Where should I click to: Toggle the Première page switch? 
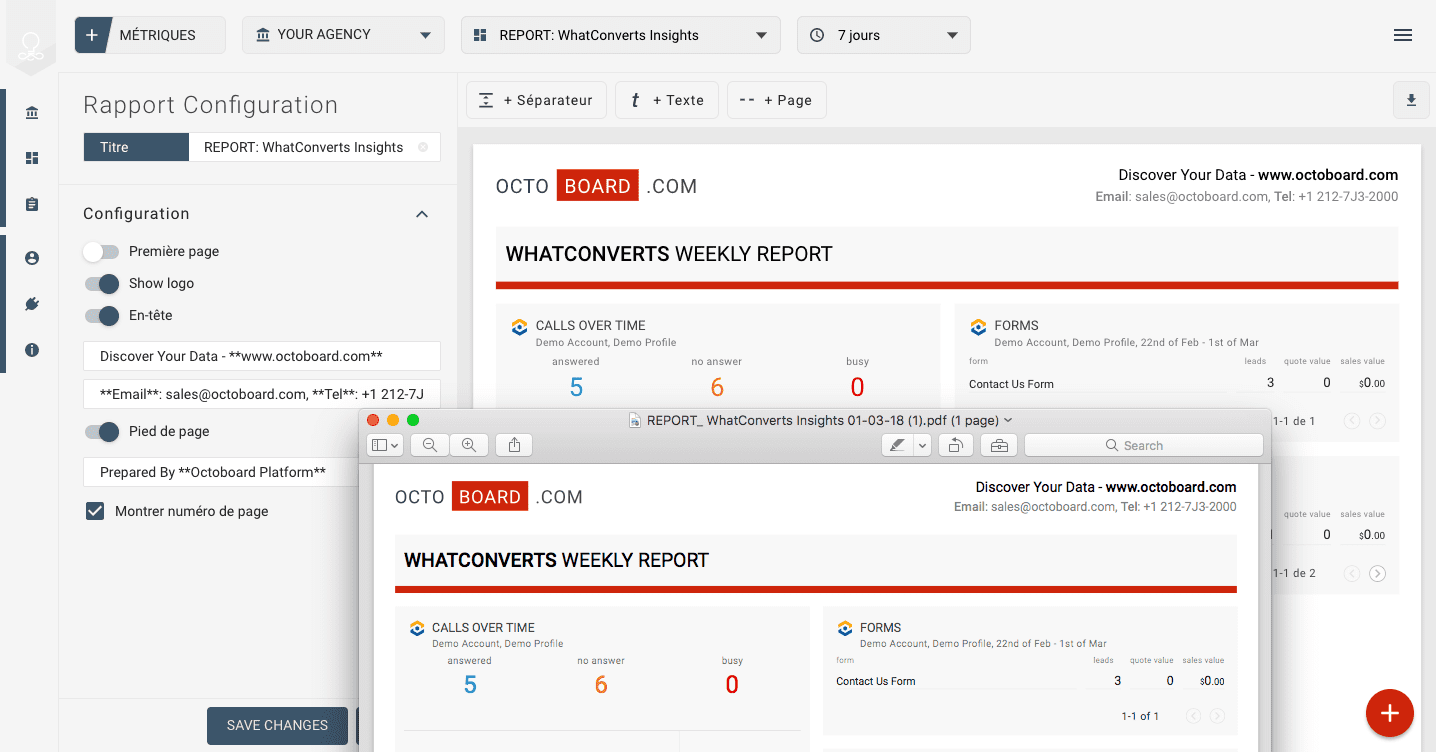tap(101, 252)
